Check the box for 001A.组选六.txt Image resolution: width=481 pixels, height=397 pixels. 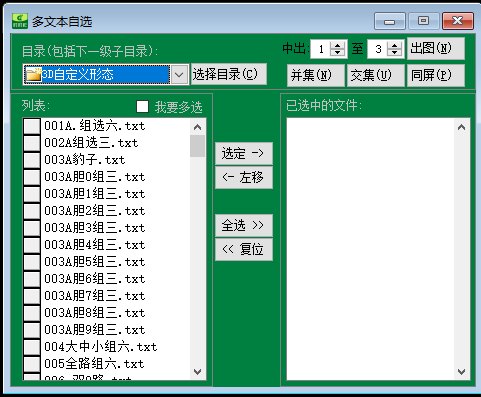pyautogui.click(x=32, y=126)
